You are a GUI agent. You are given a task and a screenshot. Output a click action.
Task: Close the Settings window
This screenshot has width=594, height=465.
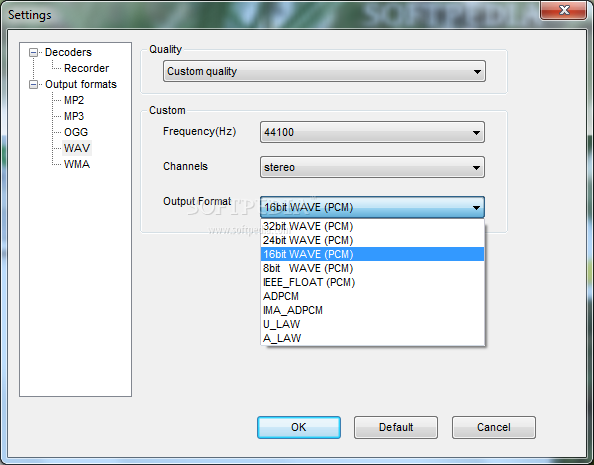[x=564, y=10]
